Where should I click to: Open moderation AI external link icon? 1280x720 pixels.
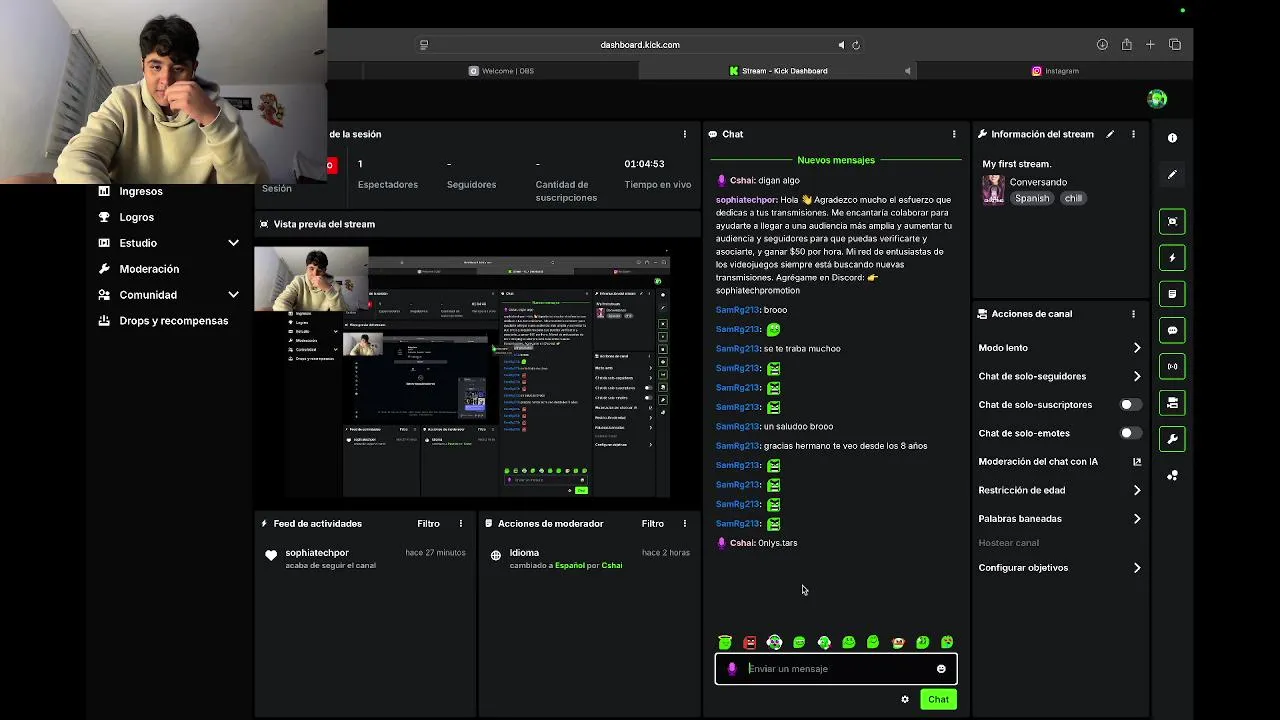[x=1137, y=462]
